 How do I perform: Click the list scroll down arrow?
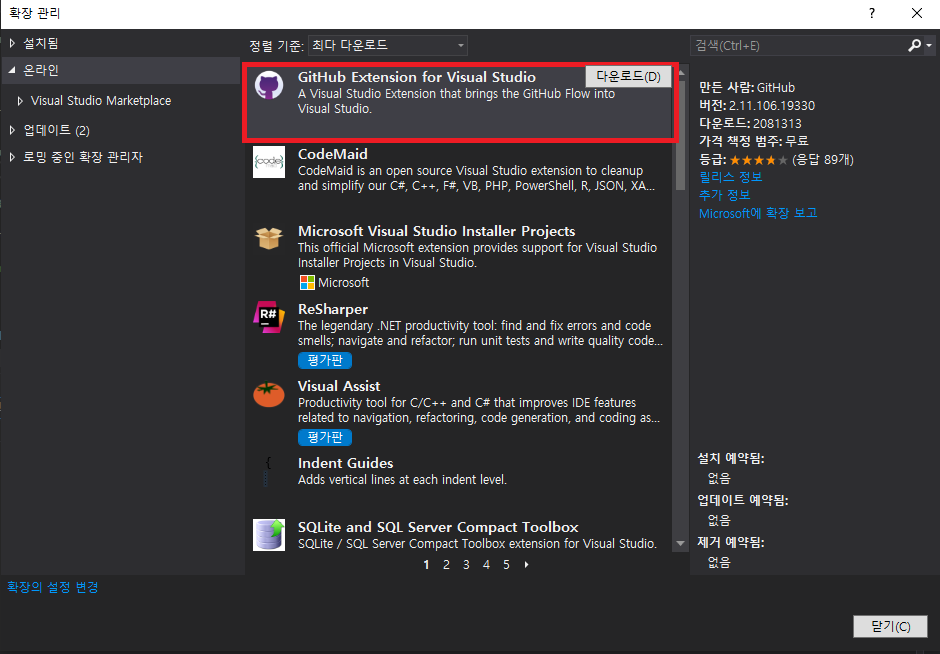[680, 544]
